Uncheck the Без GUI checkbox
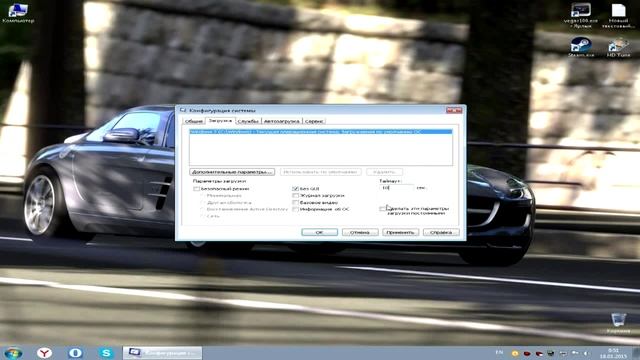Screen dimensions: 640x360 [295, 189]
